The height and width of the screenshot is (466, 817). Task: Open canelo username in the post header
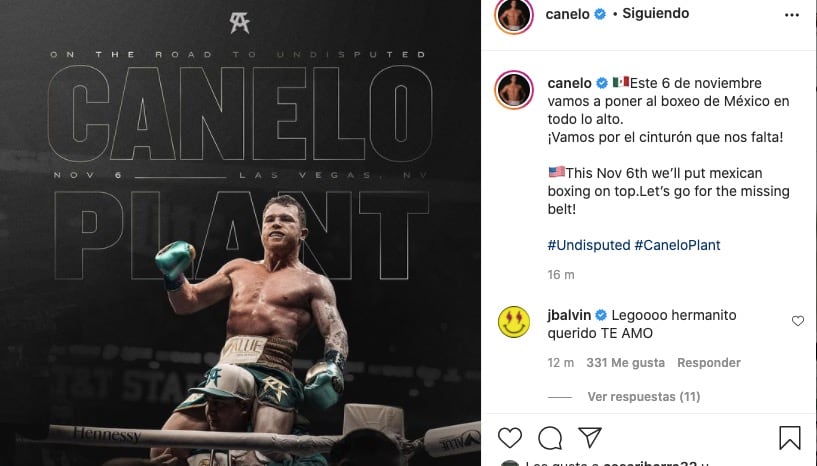[x=569, y=14]
